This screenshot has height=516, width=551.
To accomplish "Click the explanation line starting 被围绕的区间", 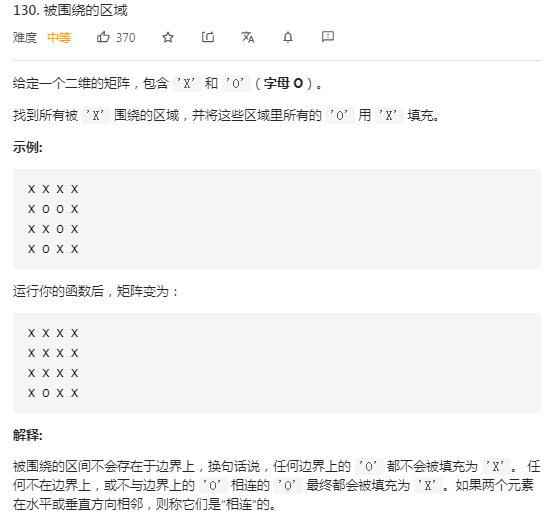I will pos(277,466).
